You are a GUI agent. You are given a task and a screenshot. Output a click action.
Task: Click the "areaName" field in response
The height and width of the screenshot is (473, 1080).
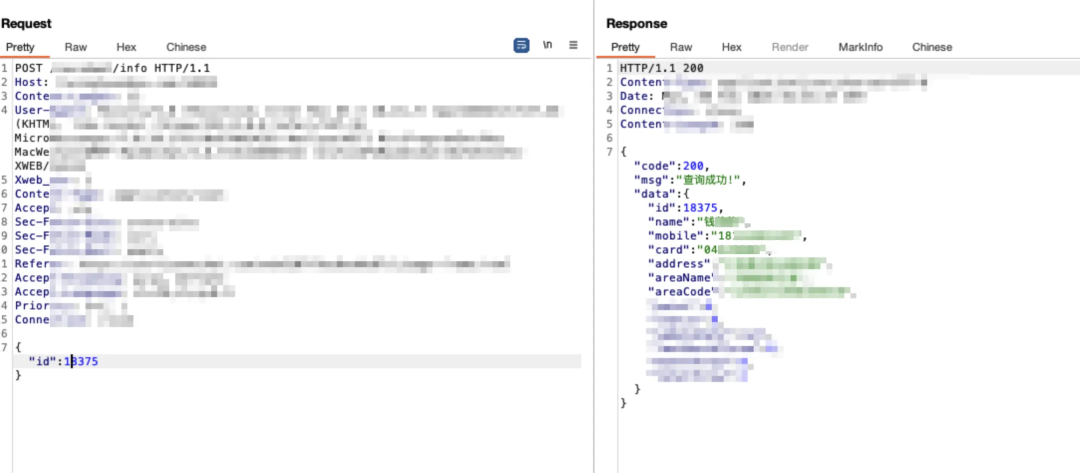(x=727, y=277)
